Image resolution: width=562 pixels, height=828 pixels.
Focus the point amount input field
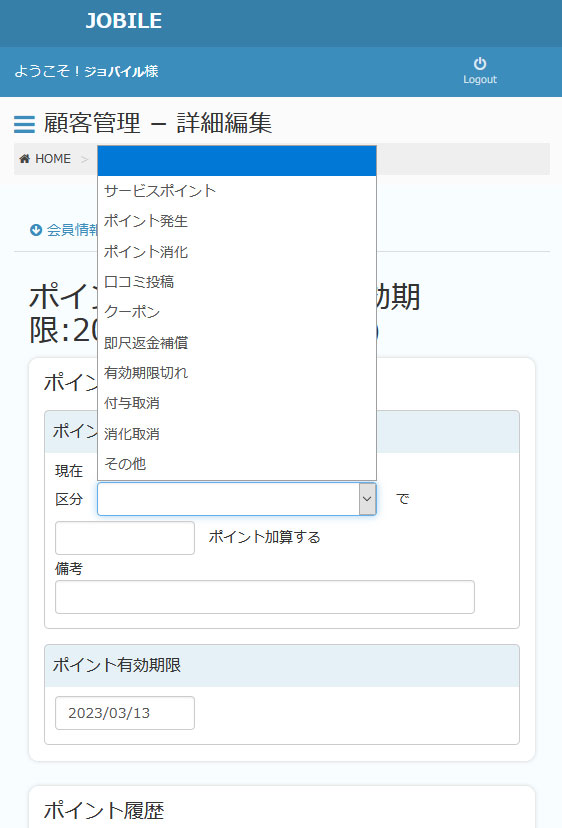click(125, 538)
